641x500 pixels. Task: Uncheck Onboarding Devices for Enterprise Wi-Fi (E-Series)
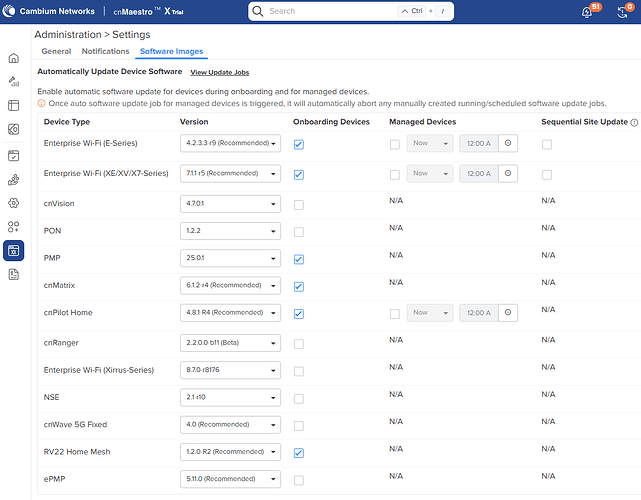coord(299,144)
